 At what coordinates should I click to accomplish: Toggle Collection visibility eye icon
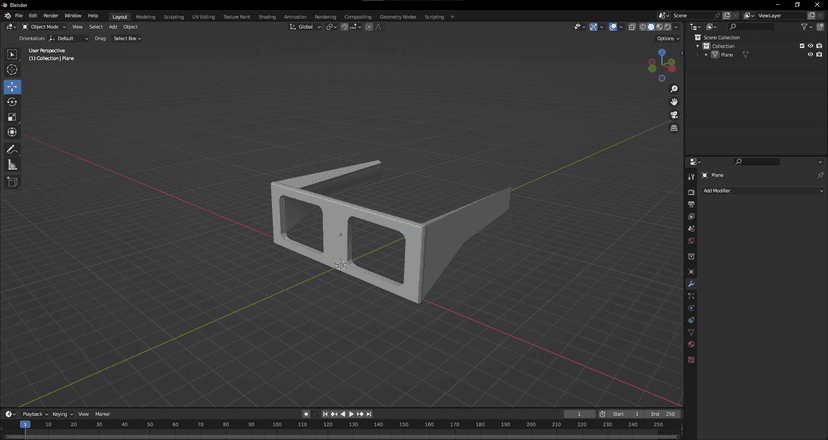coord(811,46)
